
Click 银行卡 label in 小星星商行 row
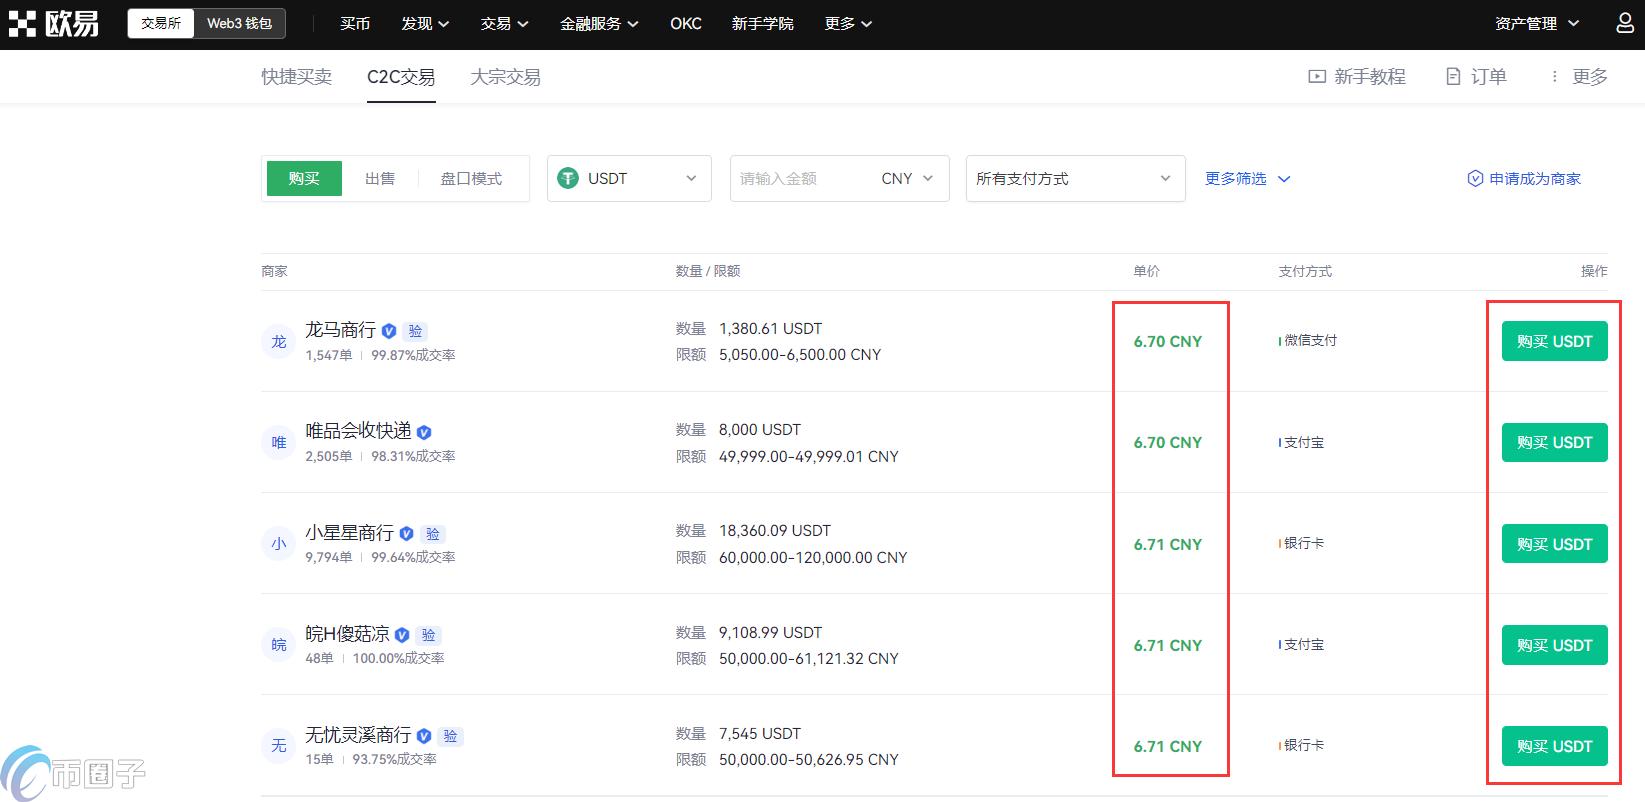pos(1304,543)
